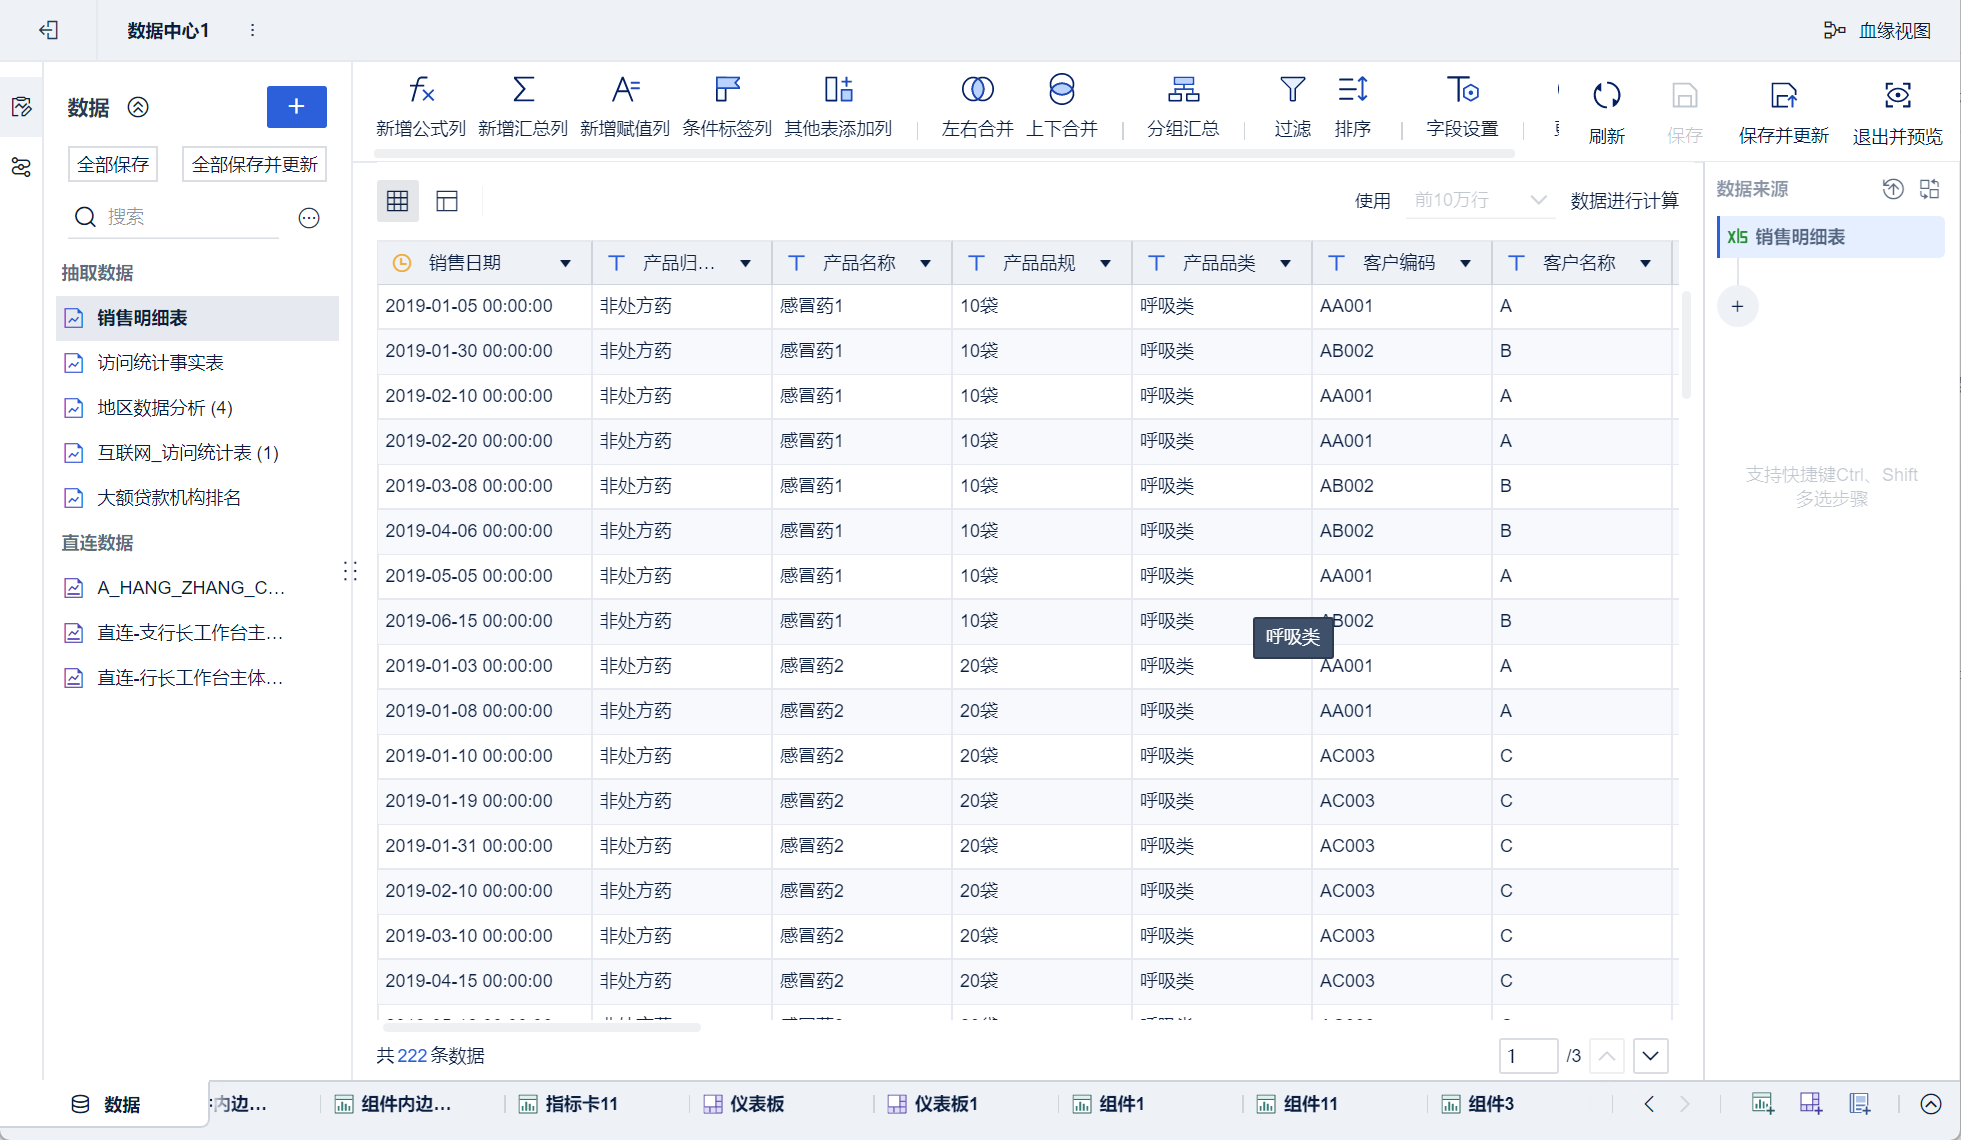Screen dimensions: 1961x1140
Task: Click the 搜索 data search field
Action: (x=190, y=217)
